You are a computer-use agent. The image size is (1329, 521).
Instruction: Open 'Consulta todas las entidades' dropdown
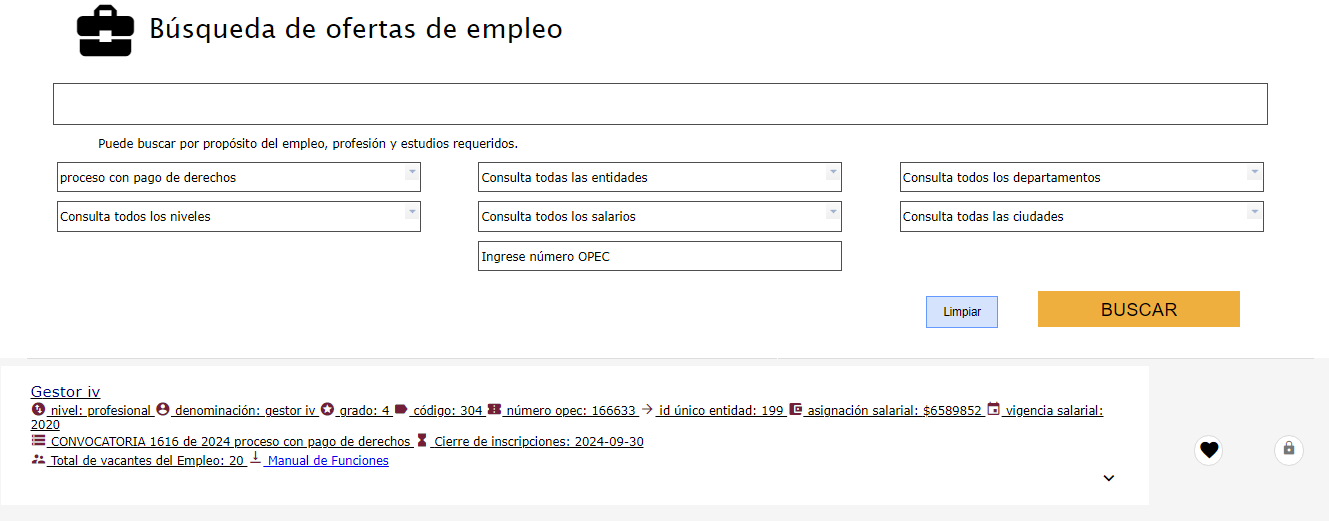pos(659,177)
